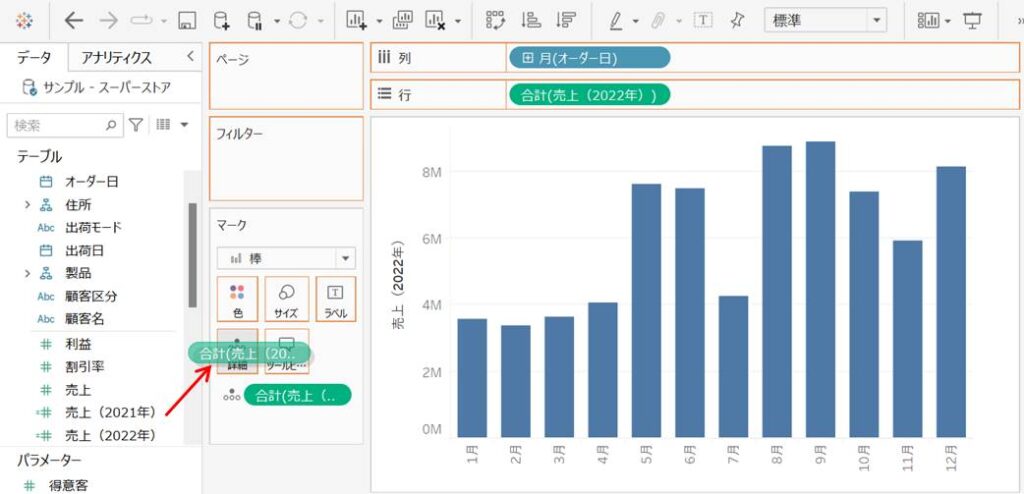
Task: Sort ascending using toolbar icon
Action: click(531, 21)
